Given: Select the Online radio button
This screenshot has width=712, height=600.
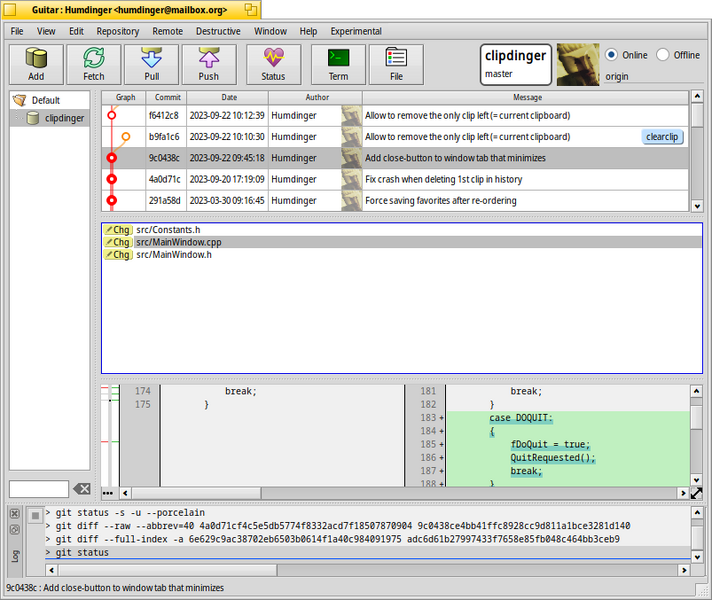Looking at the screenshot, I should tap(611, 55).
